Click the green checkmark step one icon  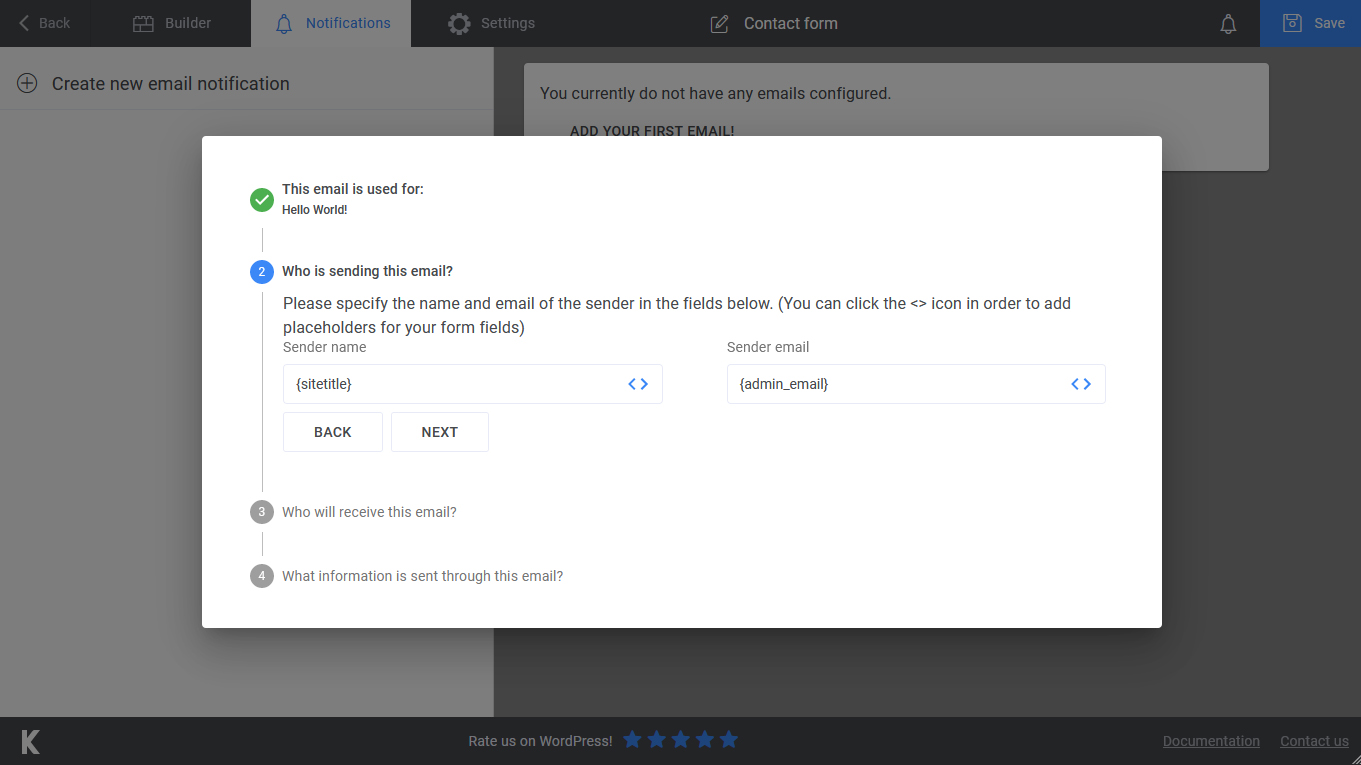[262, 200]
